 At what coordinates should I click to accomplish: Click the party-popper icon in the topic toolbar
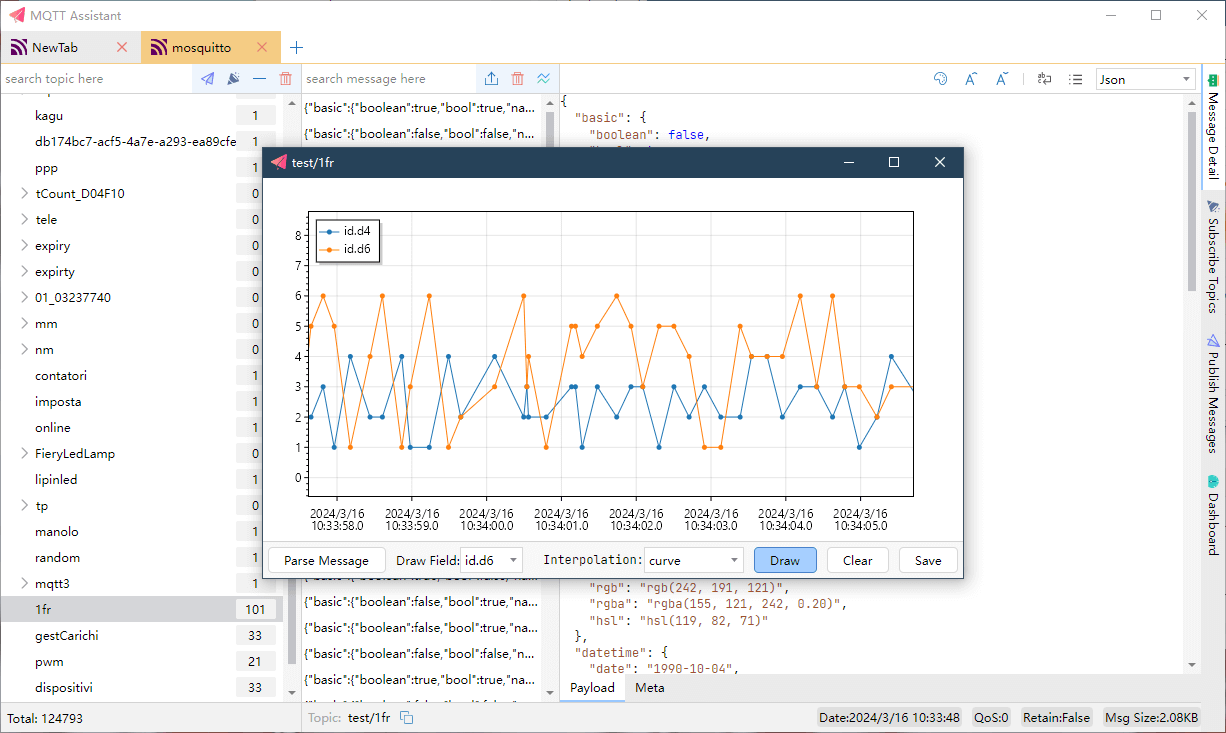[x=233, y=79]
